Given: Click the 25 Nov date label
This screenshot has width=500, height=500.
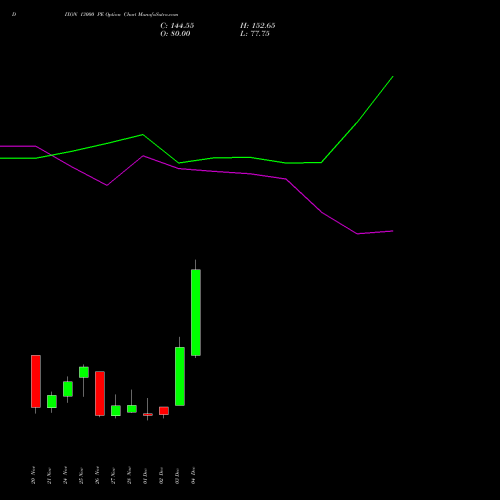Looking at the screenshot, I should [81, 475].
